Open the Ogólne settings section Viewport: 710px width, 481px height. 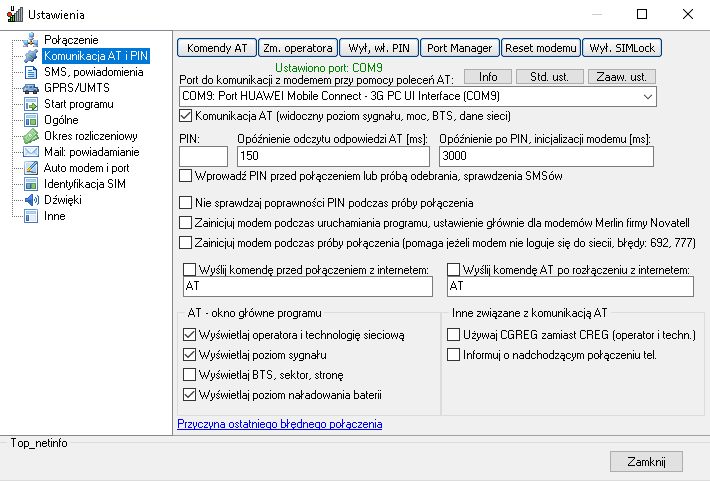54,120
